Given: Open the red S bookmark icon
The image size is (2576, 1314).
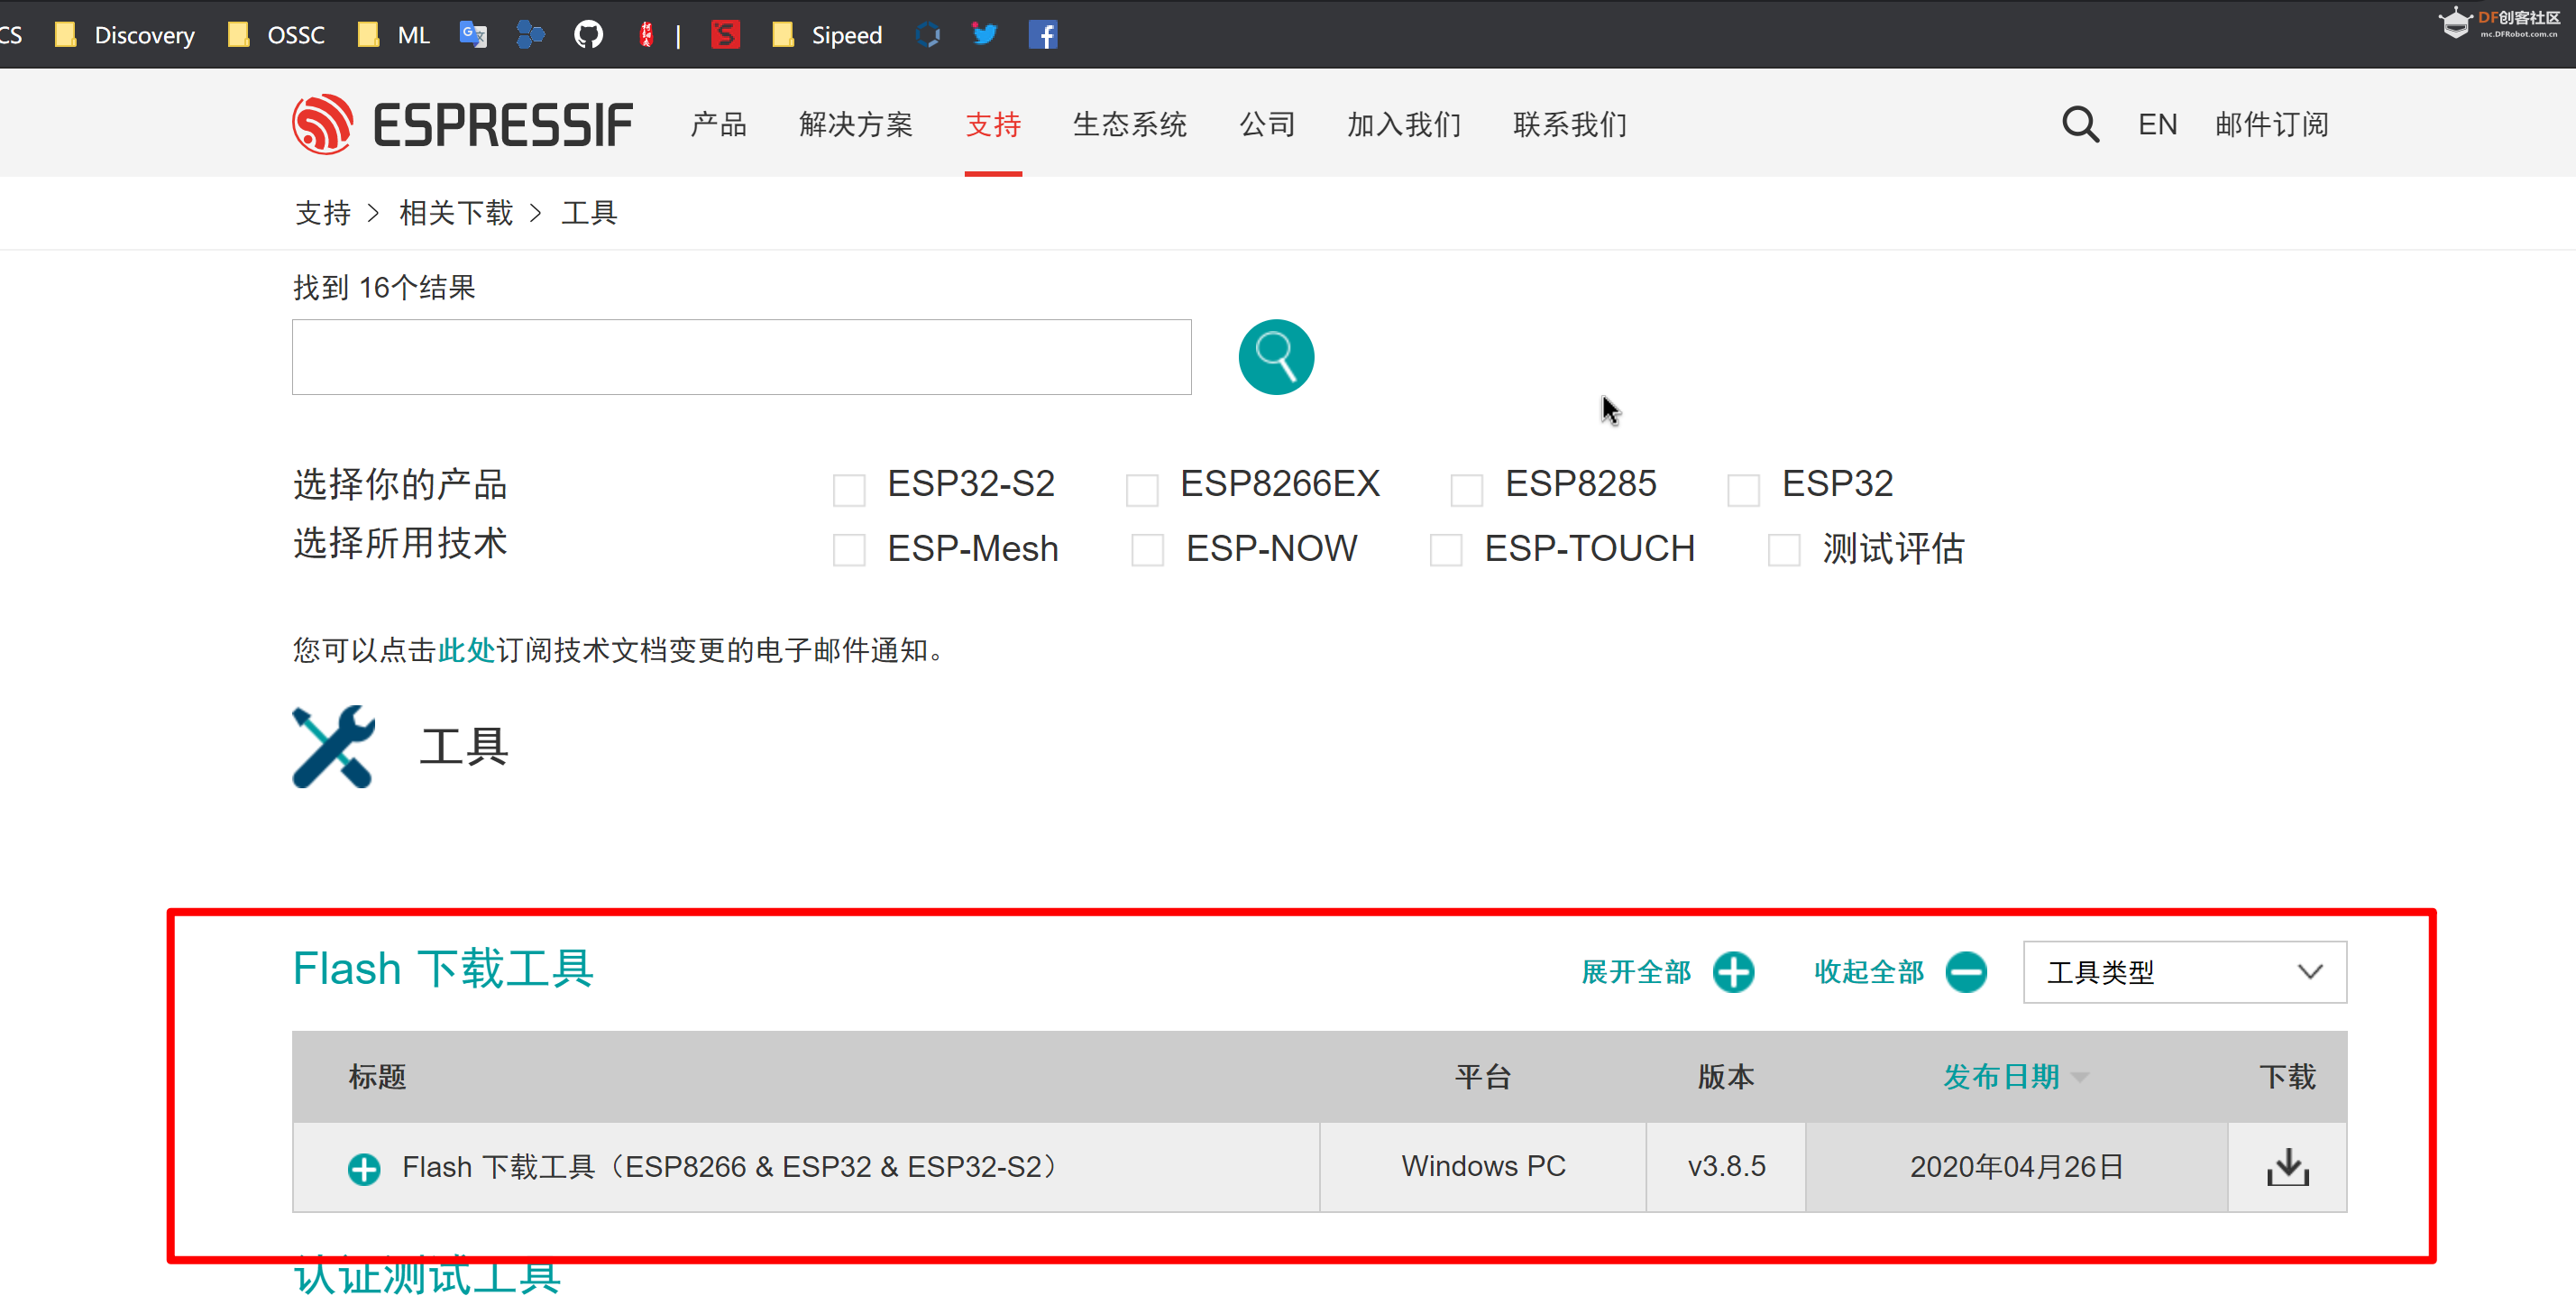Looking at the screenshot, I should (x=725, y=35).
